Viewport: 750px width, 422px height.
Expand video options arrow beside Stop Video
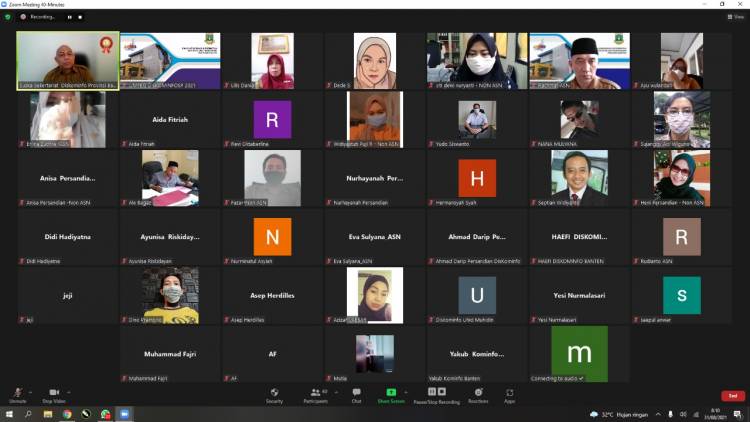coord(71,392)
